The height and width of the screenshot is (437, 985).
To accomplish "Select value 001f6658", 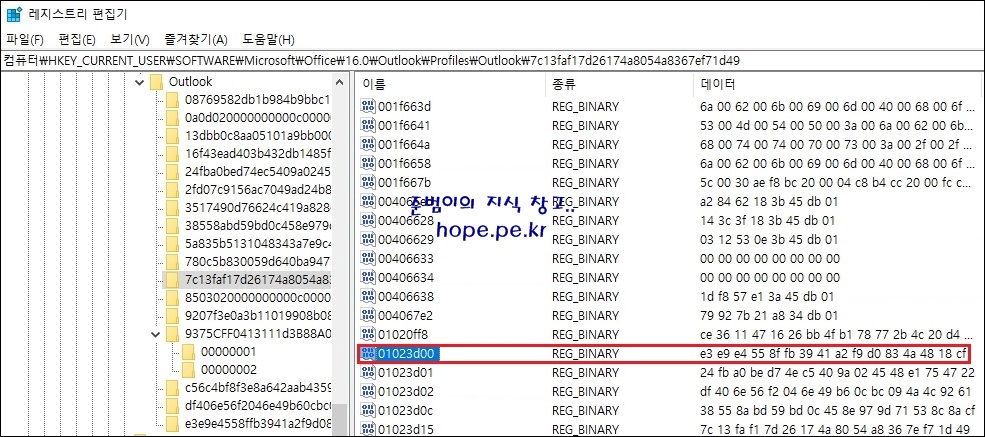I will coord(404,164).
